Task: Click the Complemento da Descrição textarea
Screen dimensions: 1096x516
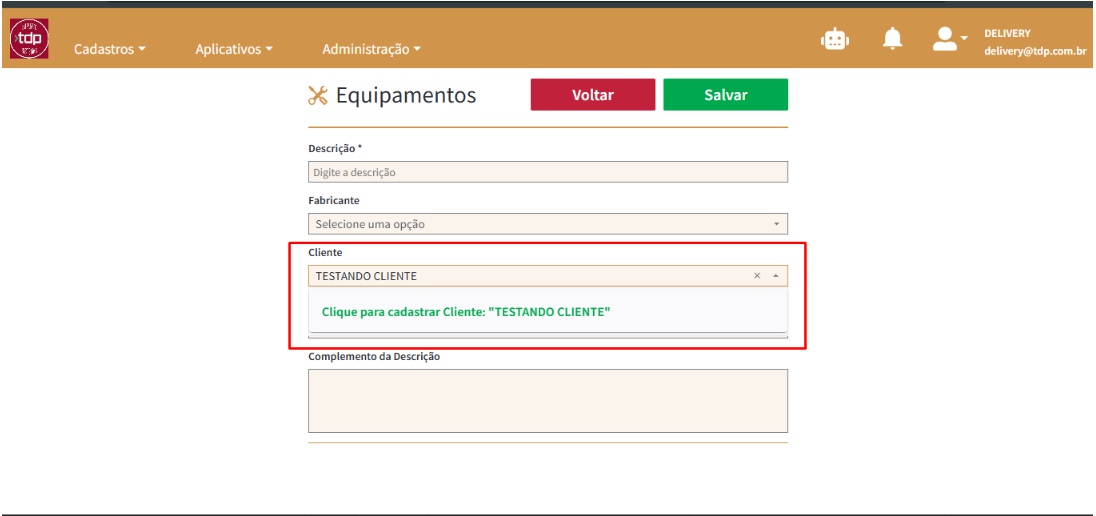Action: point(548,401)
